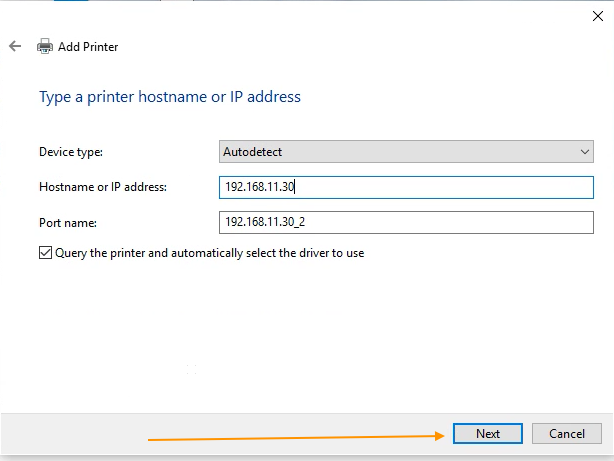Click the Add Printer title text

(88, 47)
